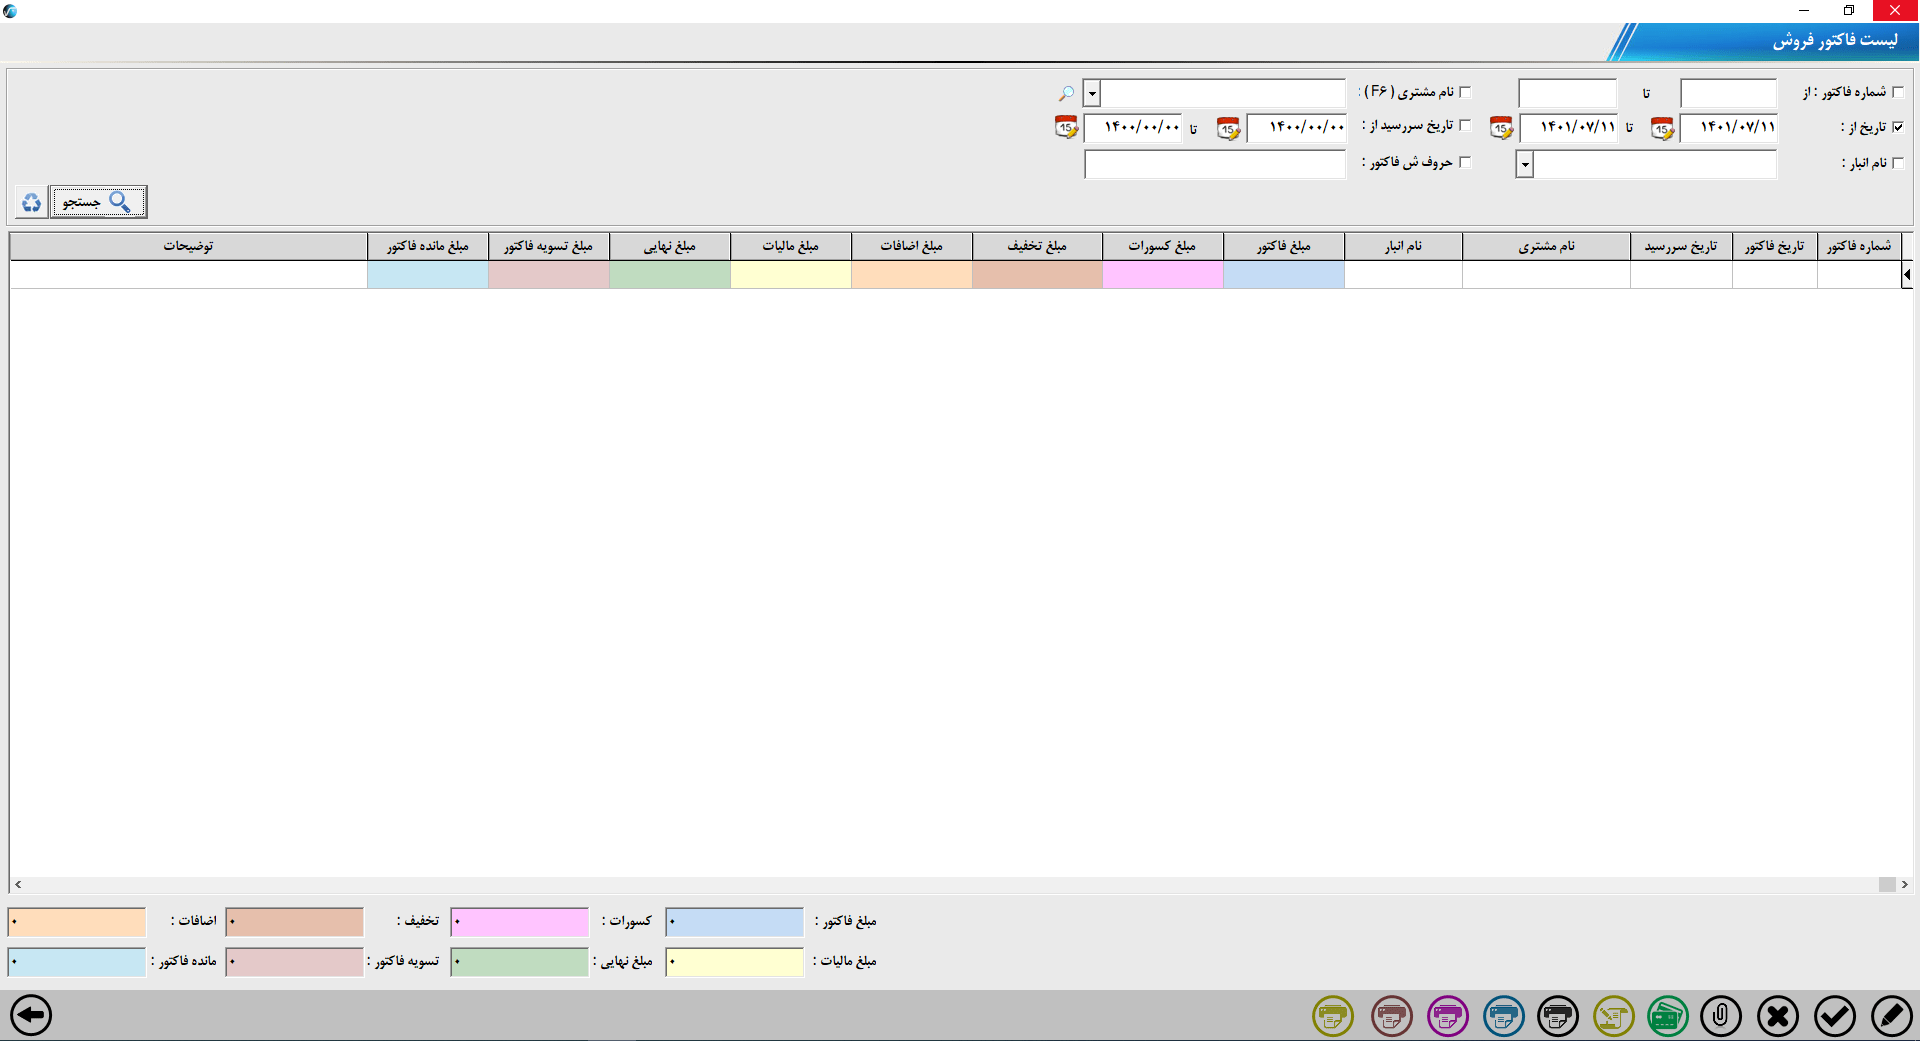Open the customer name dropdown
1920x1041 pixels.
(x=1092, y=94)
